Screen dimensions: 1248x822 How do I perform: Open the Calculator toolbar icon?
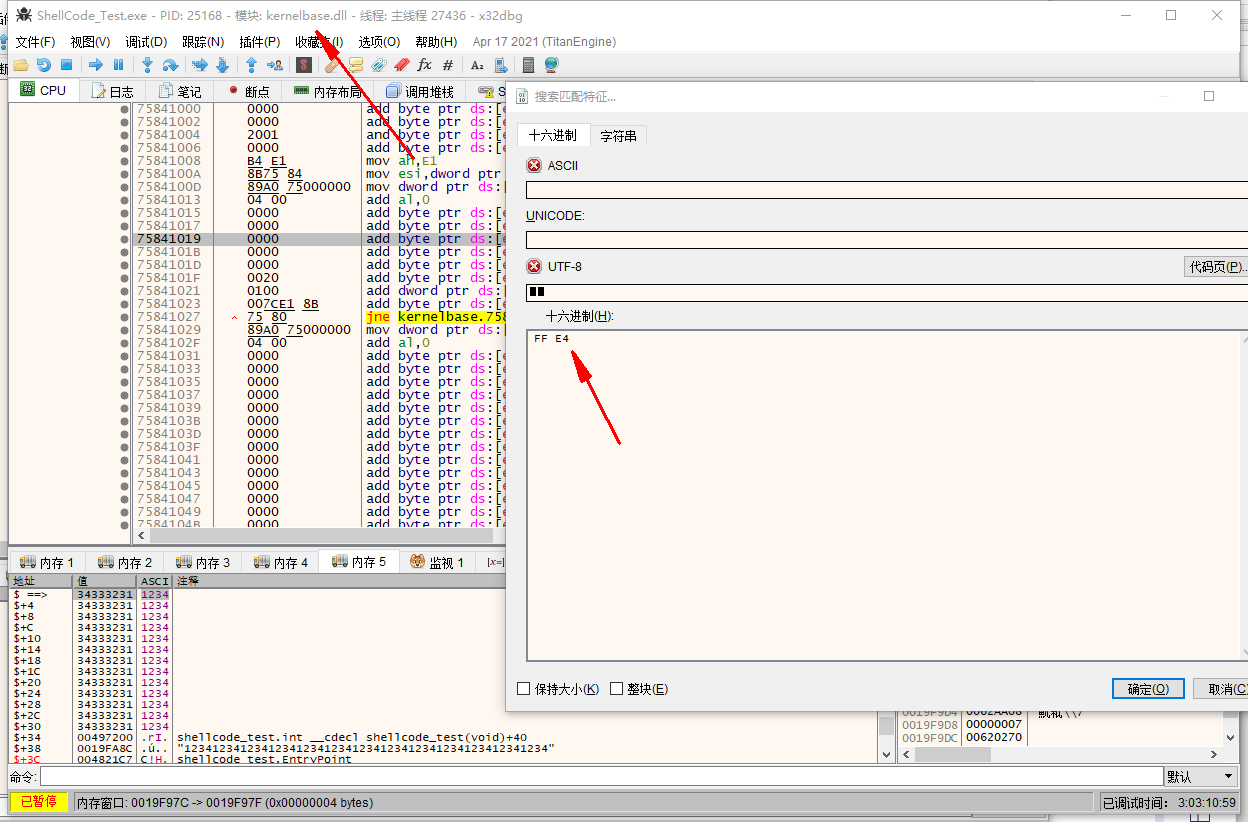tap(528, 65)
